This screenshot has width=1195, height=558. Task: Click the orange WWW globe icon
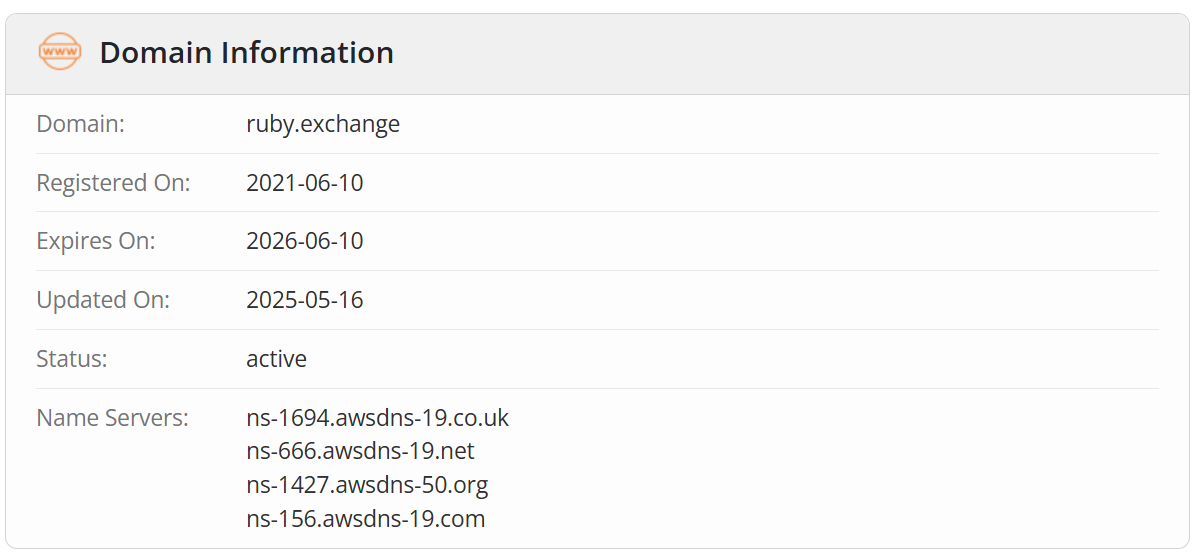[x=59, y=53]
